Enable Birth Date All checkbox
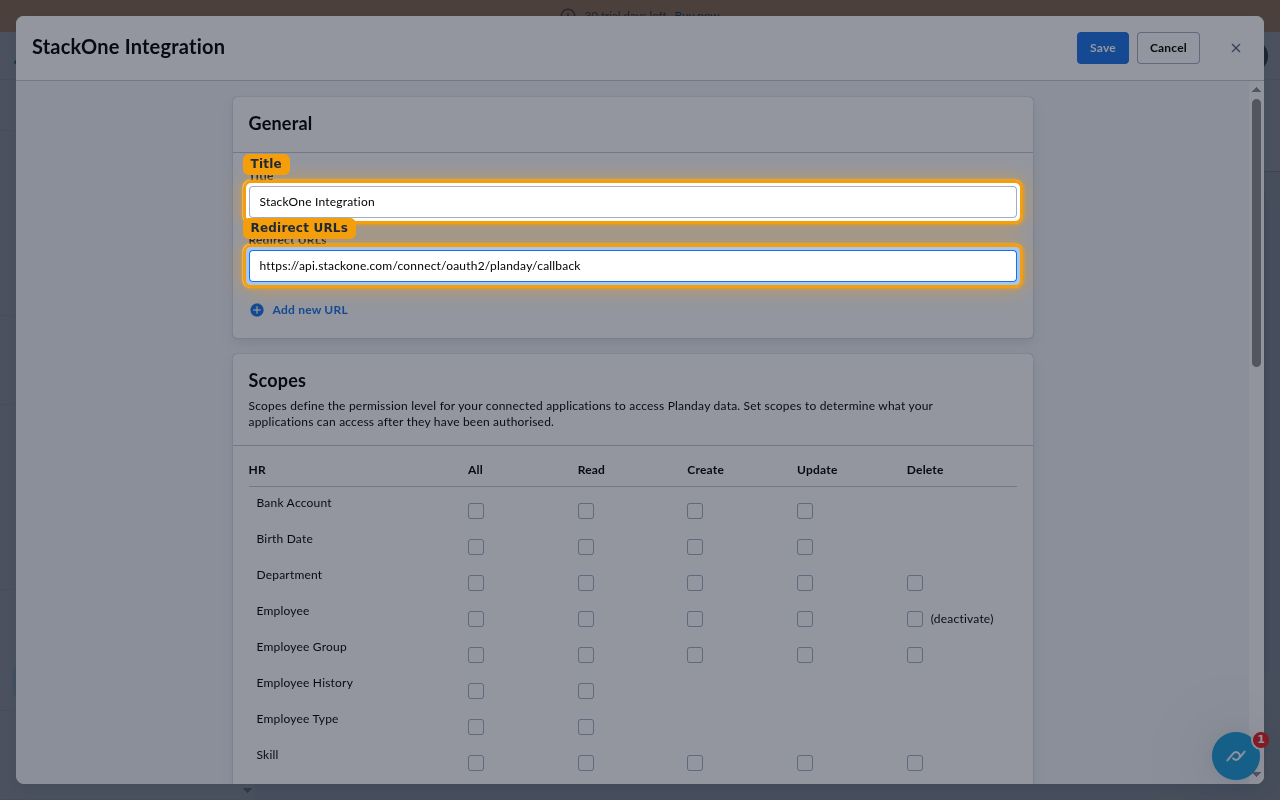The image size is (1280, 800). coord(476,547)
